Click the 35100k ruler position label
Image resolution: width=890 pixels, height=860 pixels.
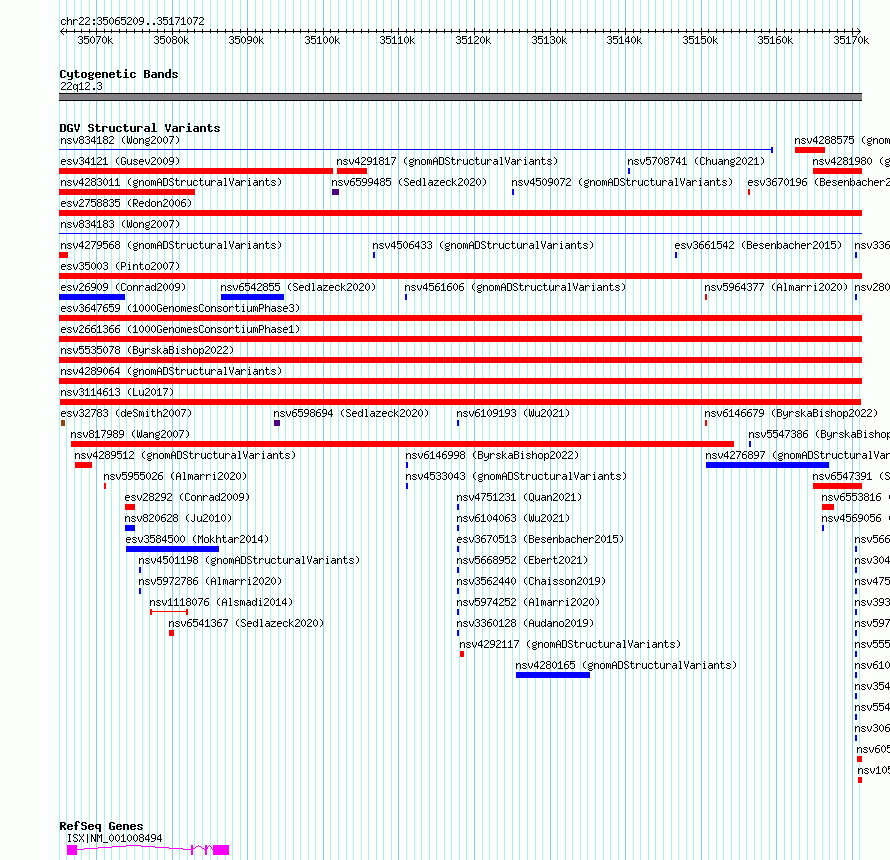(x=322, y=40)
